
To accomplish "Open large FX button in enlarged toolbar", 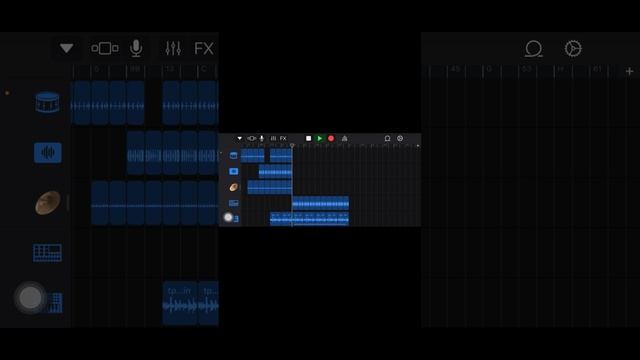I will click(204, 49).
